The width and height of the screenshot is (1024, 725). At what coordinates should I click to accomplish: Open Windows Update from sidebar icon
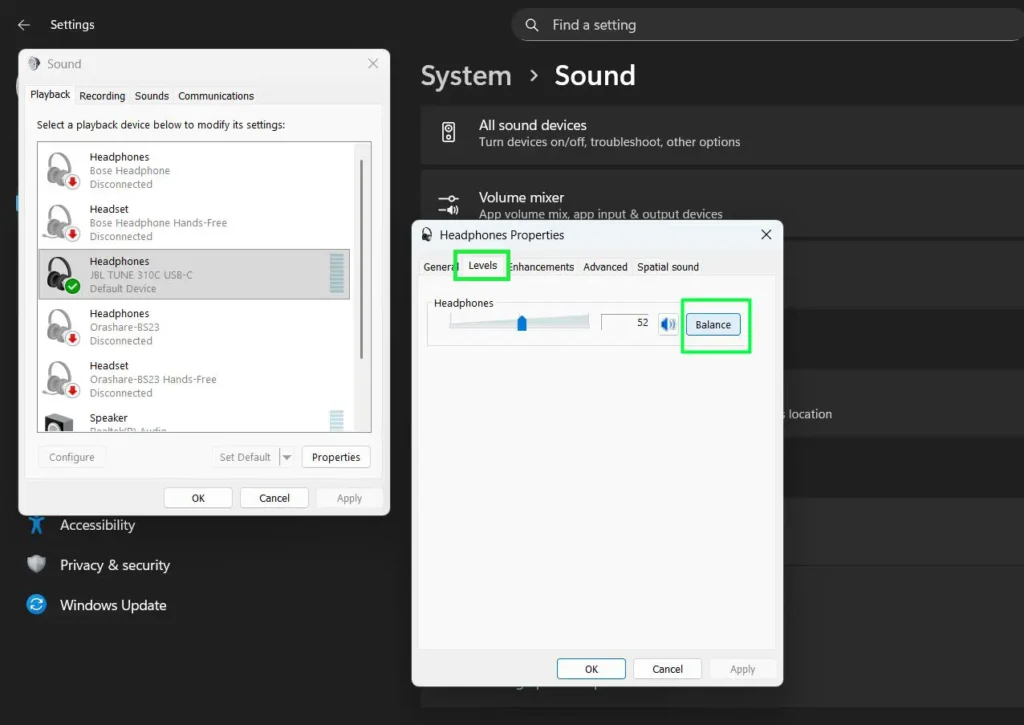coord(37,605)
